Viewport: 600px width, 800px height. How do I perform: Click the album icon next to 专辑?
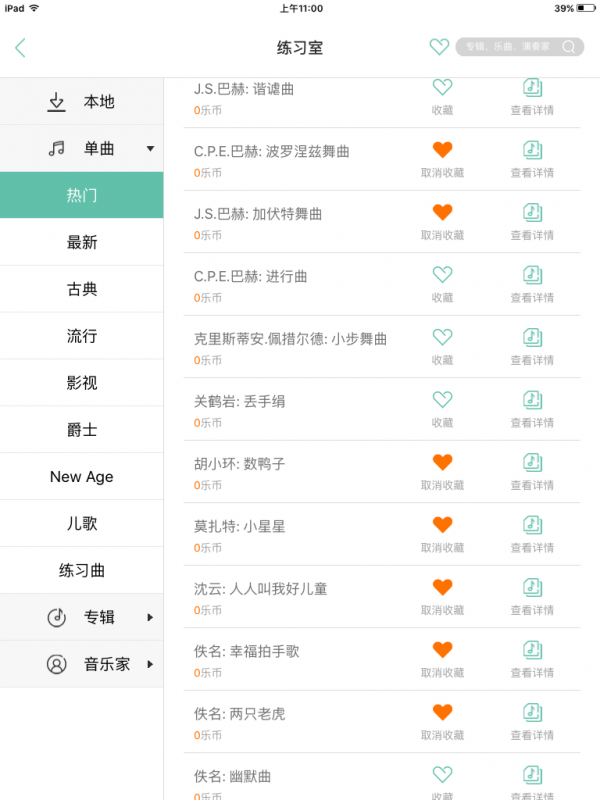coord(55,618)
